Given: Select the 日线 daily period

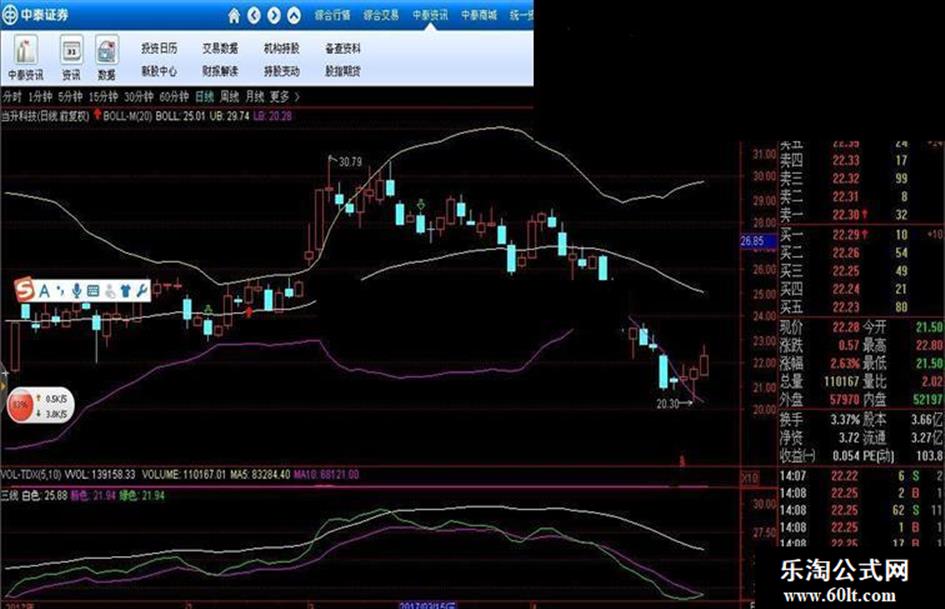Looking at the screenshot, I should (x=205, y=96).
